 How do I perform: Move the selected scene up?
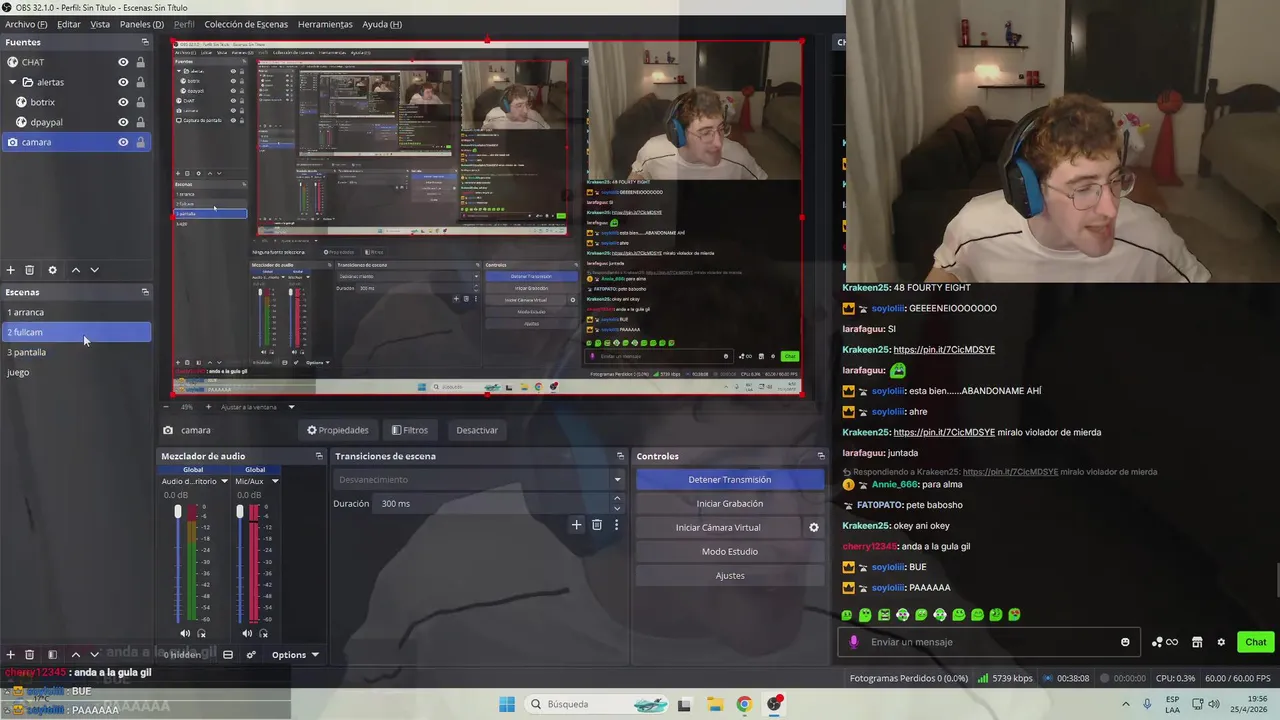(75, 655)
